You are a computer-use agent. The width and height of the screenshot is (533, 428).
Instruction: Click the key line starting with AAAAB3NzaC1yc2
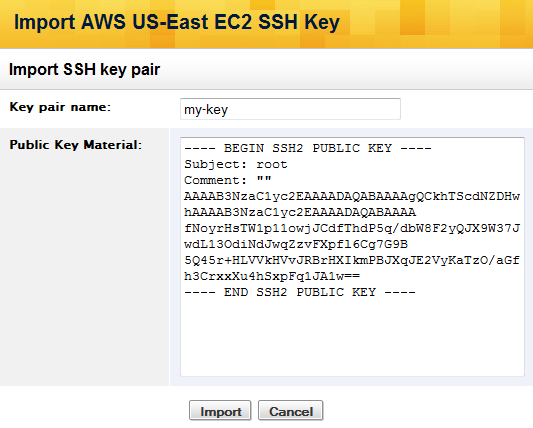pyautogui.click(x=352, y=196)
